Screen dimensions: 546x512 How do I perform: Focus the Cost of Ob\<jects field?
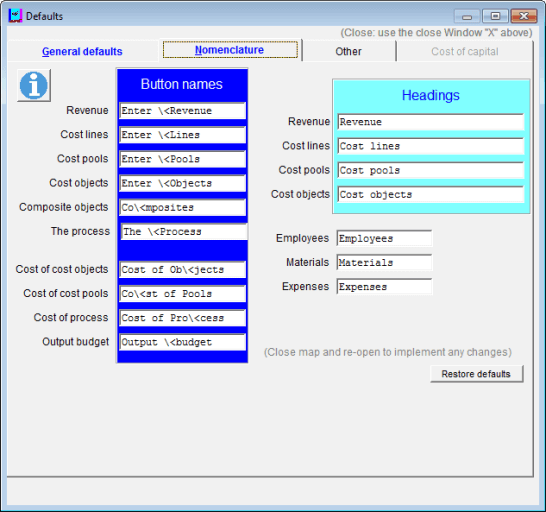coord(182,270)
